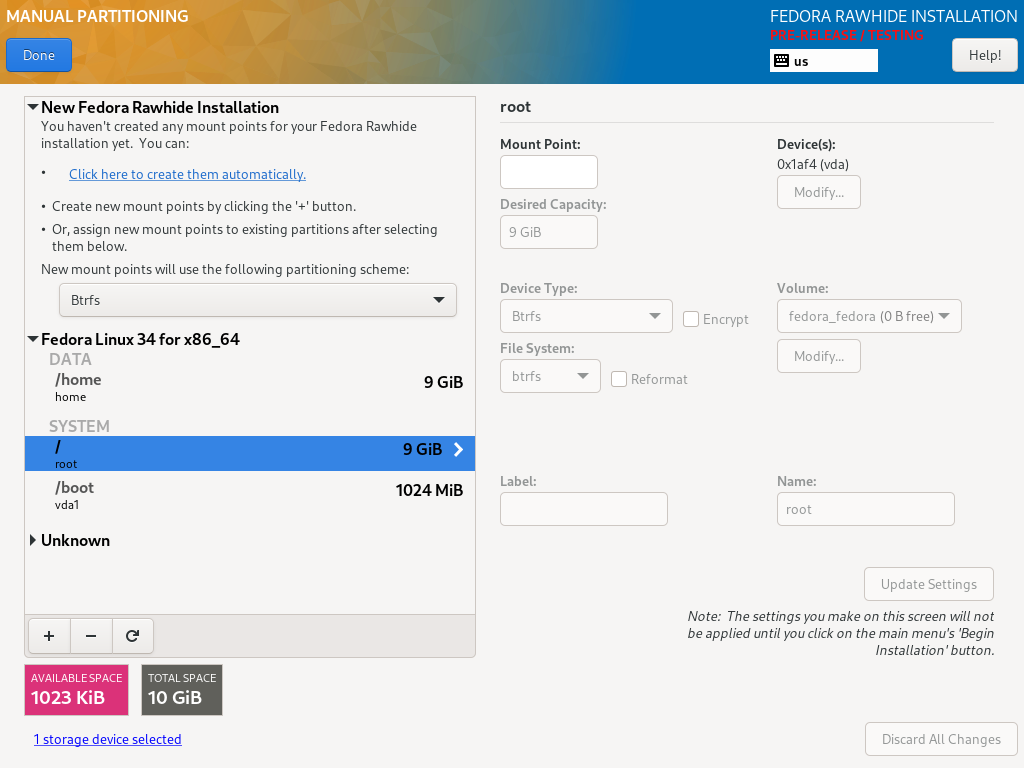Open the '1 storage device selected' link

click(x=108, y=739)
